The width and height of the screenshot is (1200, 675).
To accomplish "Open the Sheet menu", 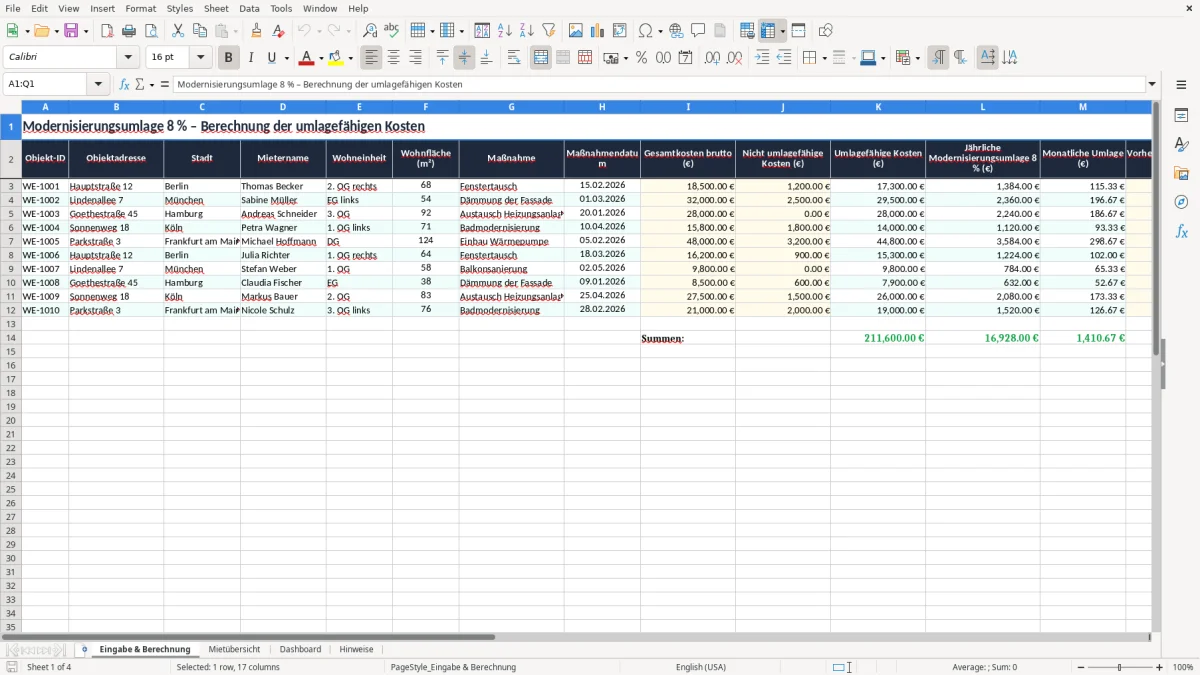I will pyautogui.click(x=216, y=8).
